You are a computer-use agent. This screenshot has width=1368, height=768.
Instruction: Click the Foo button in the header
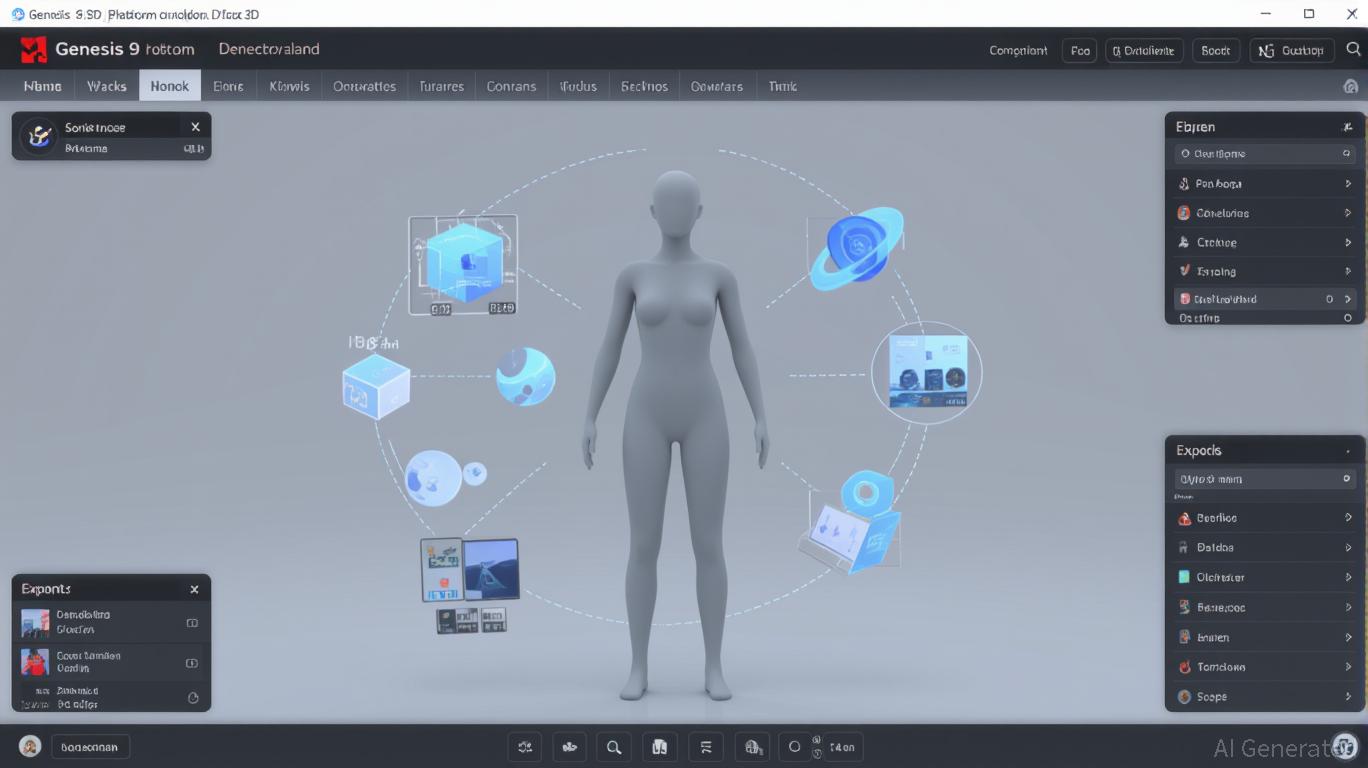pos(1079,50)
